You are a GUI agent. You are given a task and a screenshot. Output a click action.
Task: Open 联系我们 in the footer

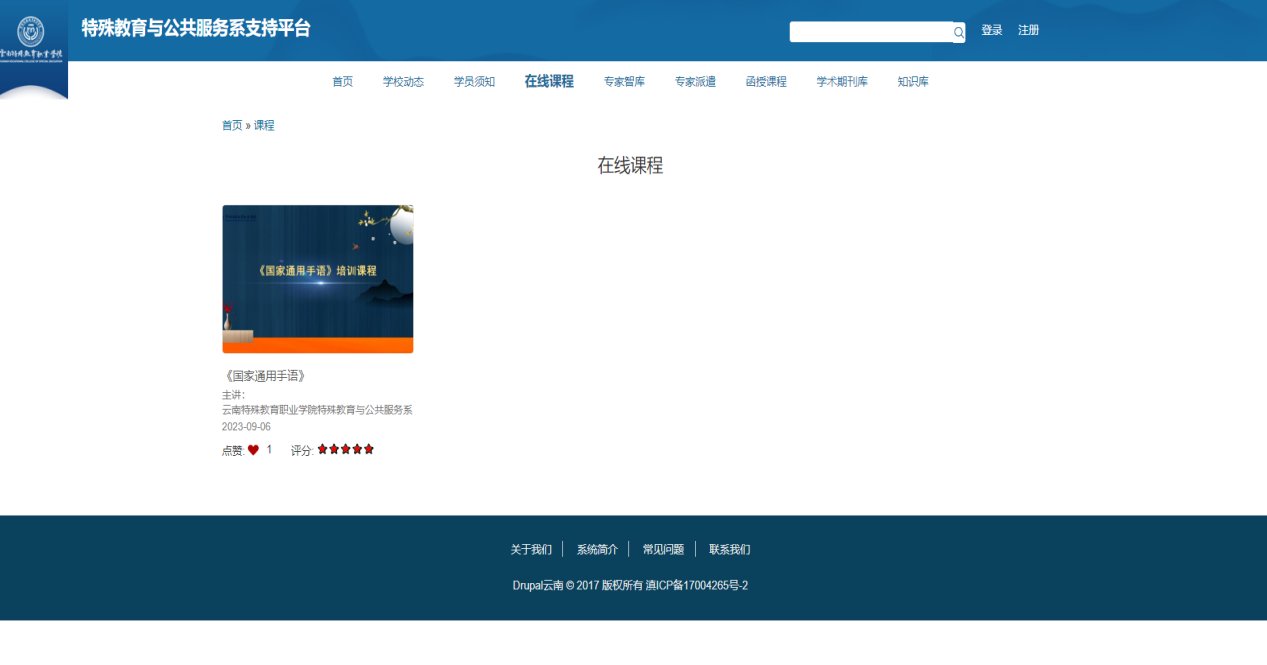[x=729, y=549]
